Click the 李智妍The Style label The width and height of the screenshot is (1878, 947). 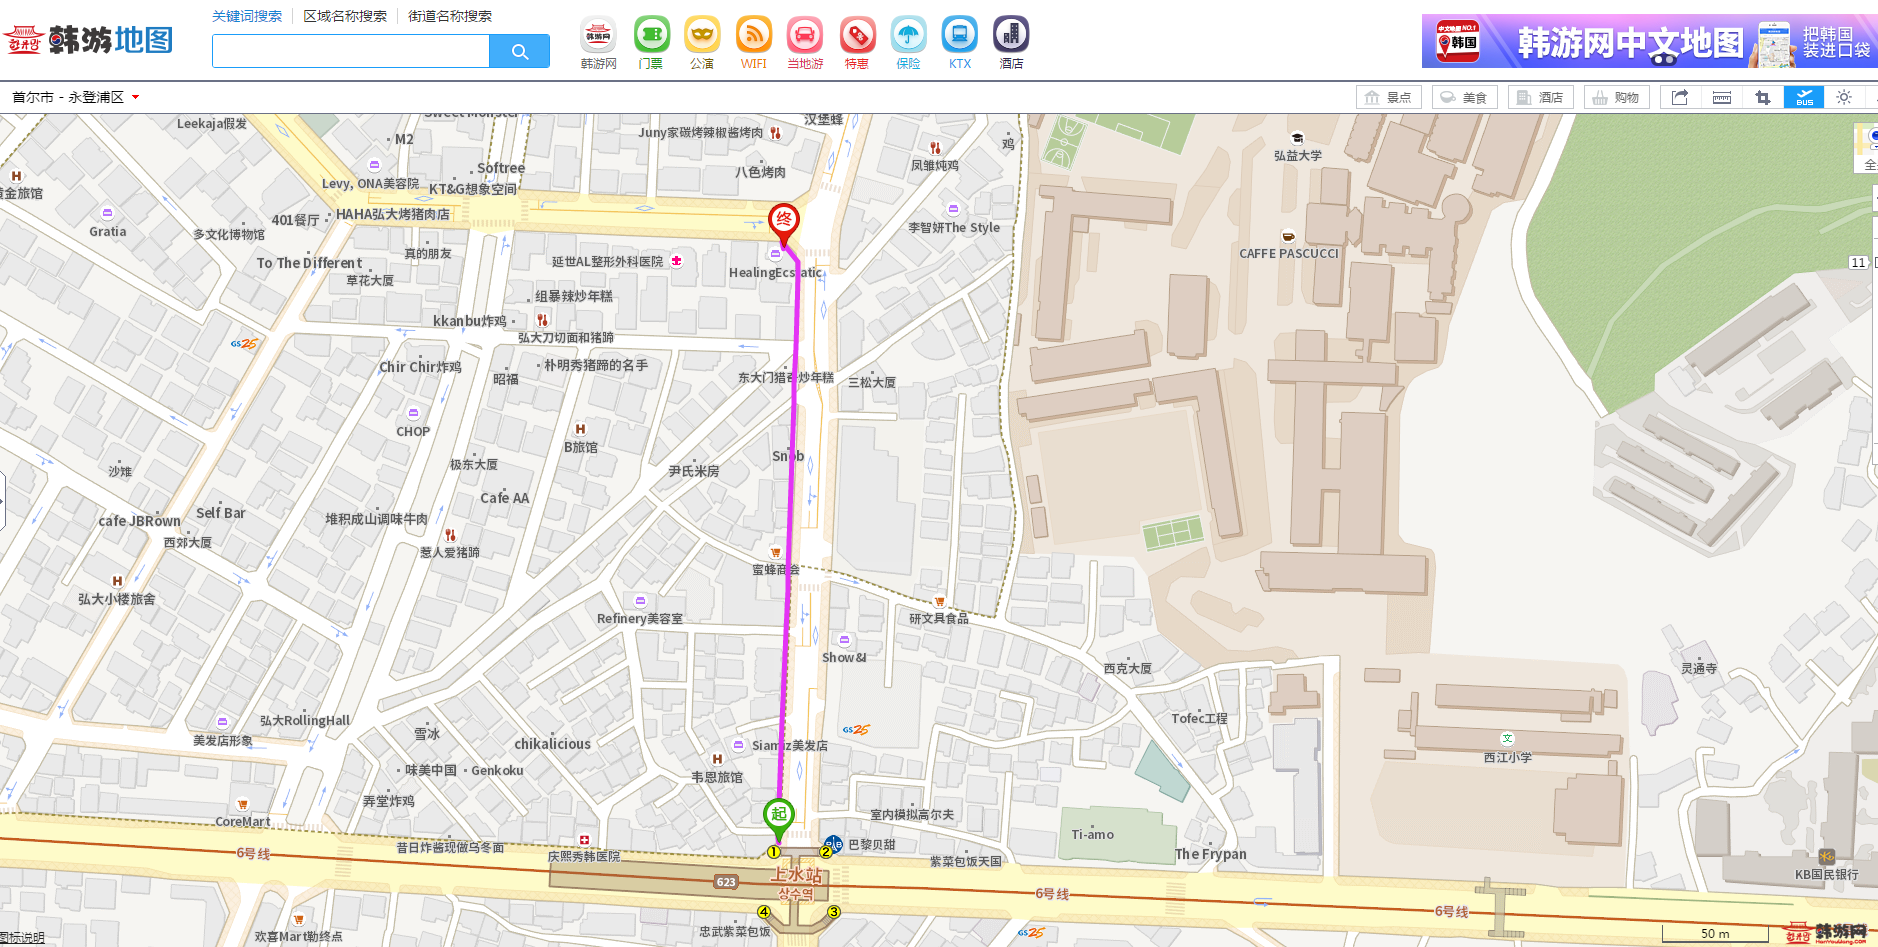pos(954,228)
